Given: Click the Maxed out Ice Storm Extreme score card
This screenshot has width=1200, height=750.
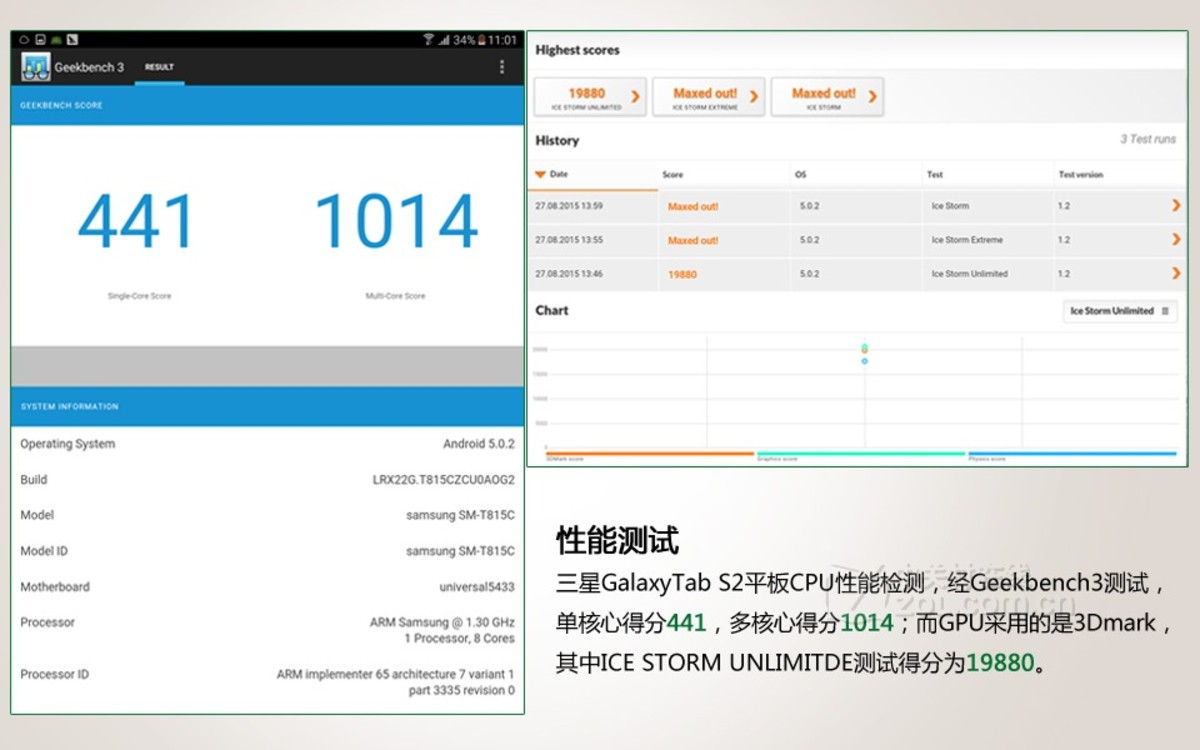Looking at the screenshot, I should (709, 96).
